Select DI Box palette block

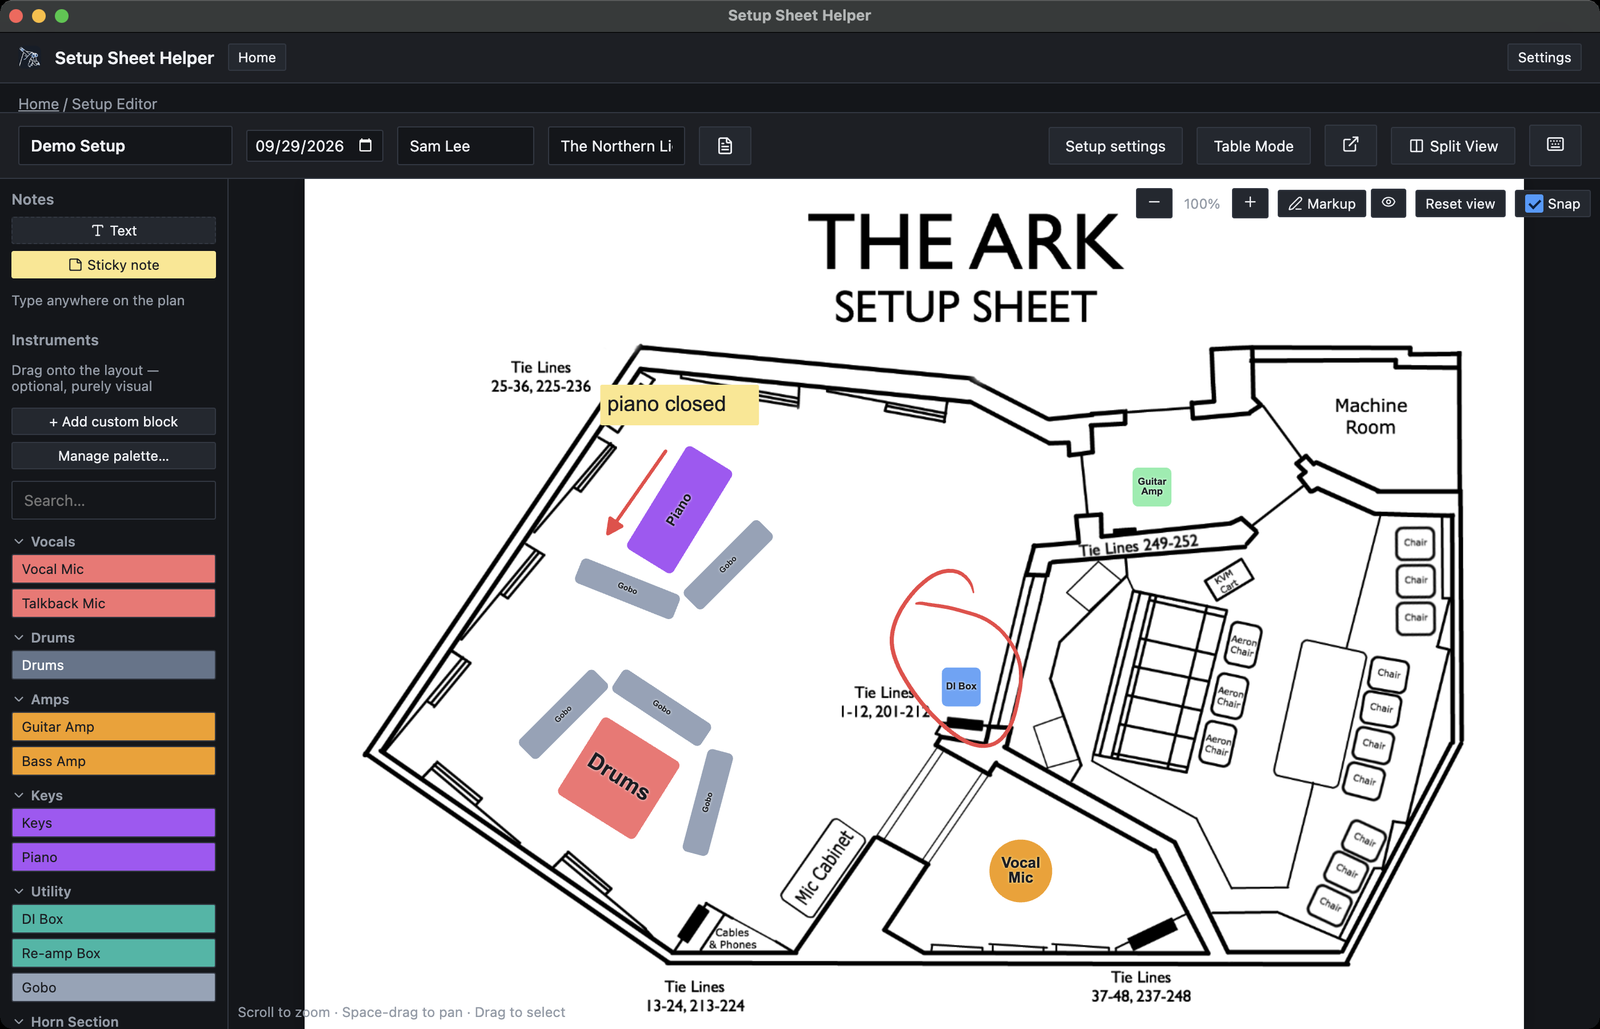[113, 919]
